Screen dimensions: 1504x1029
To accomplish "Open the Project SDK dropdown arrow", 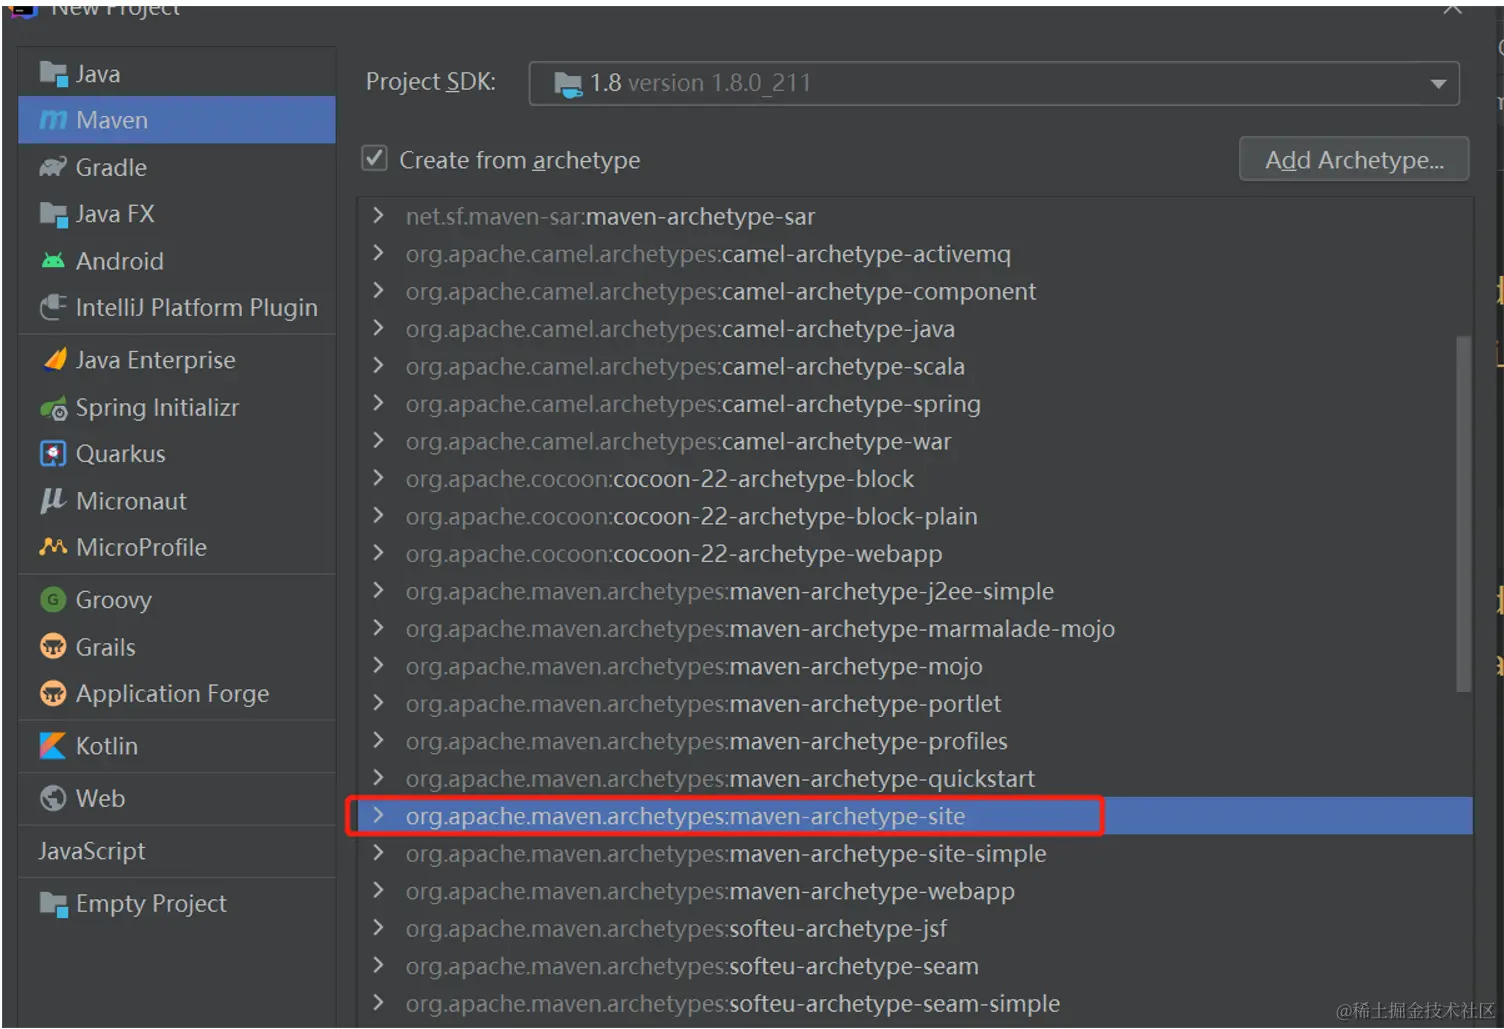I will point(1438,84).
